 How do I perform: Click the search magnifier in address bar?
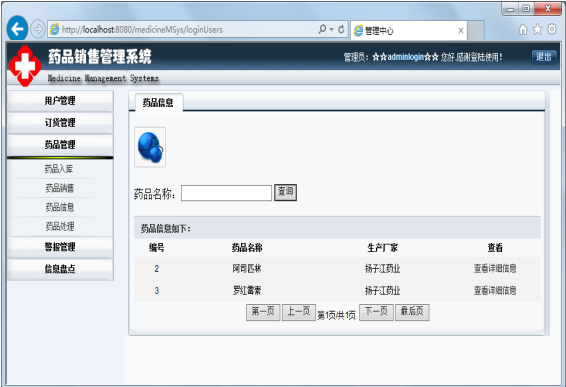[322, 29]
